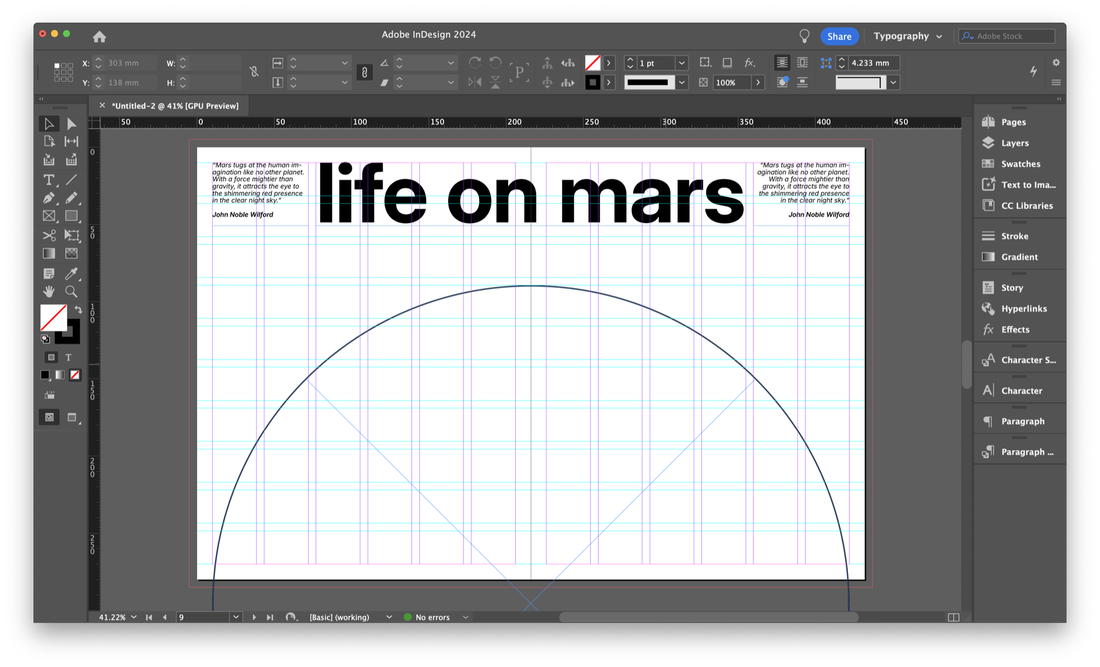This screenshot has height=667, width=1100.
Task: Select no text wrap option
Action: click(x=782, y=63)
